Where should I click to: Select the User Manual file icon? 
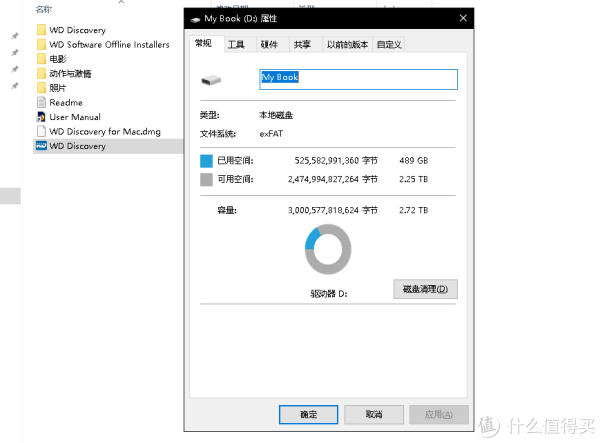pos(41,117)
